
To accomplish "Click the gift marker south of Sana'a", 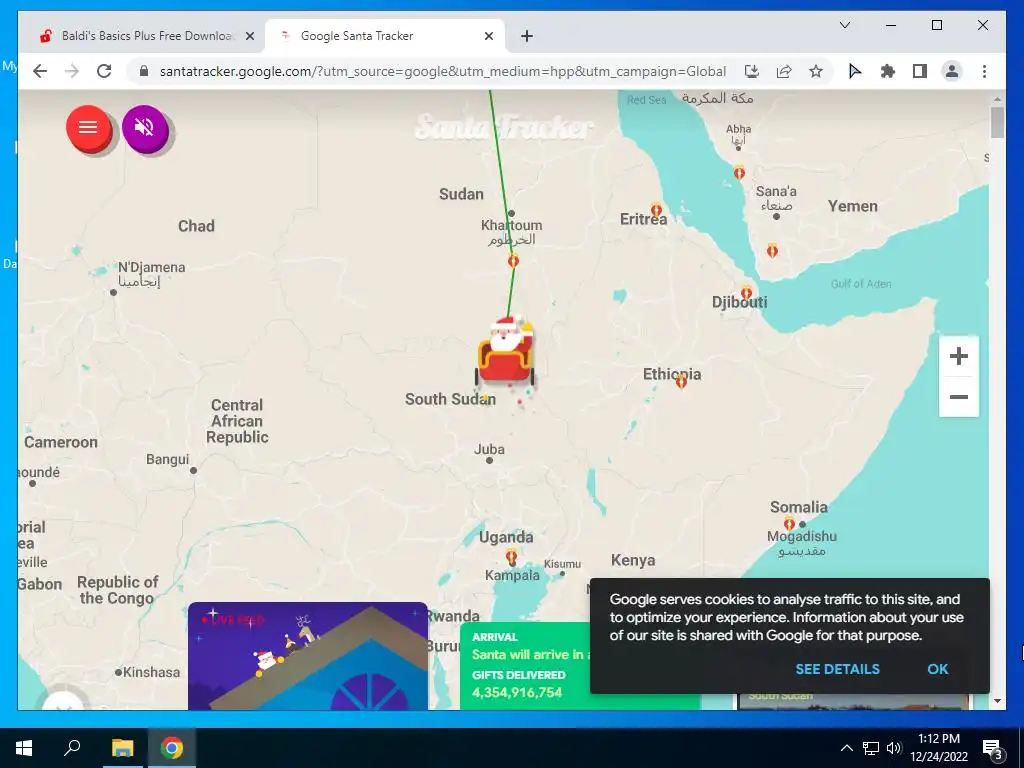I will 772,250.
